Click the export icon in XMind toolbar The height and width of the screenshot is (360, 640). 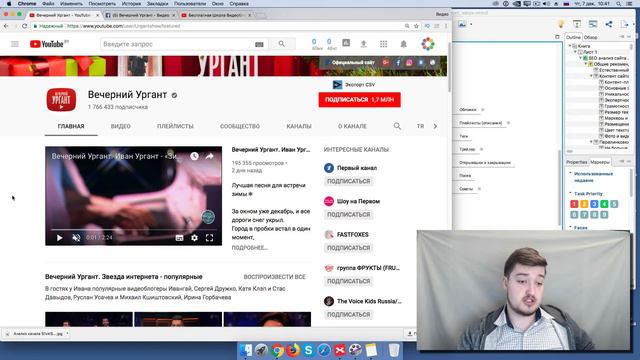pos(624,24)
